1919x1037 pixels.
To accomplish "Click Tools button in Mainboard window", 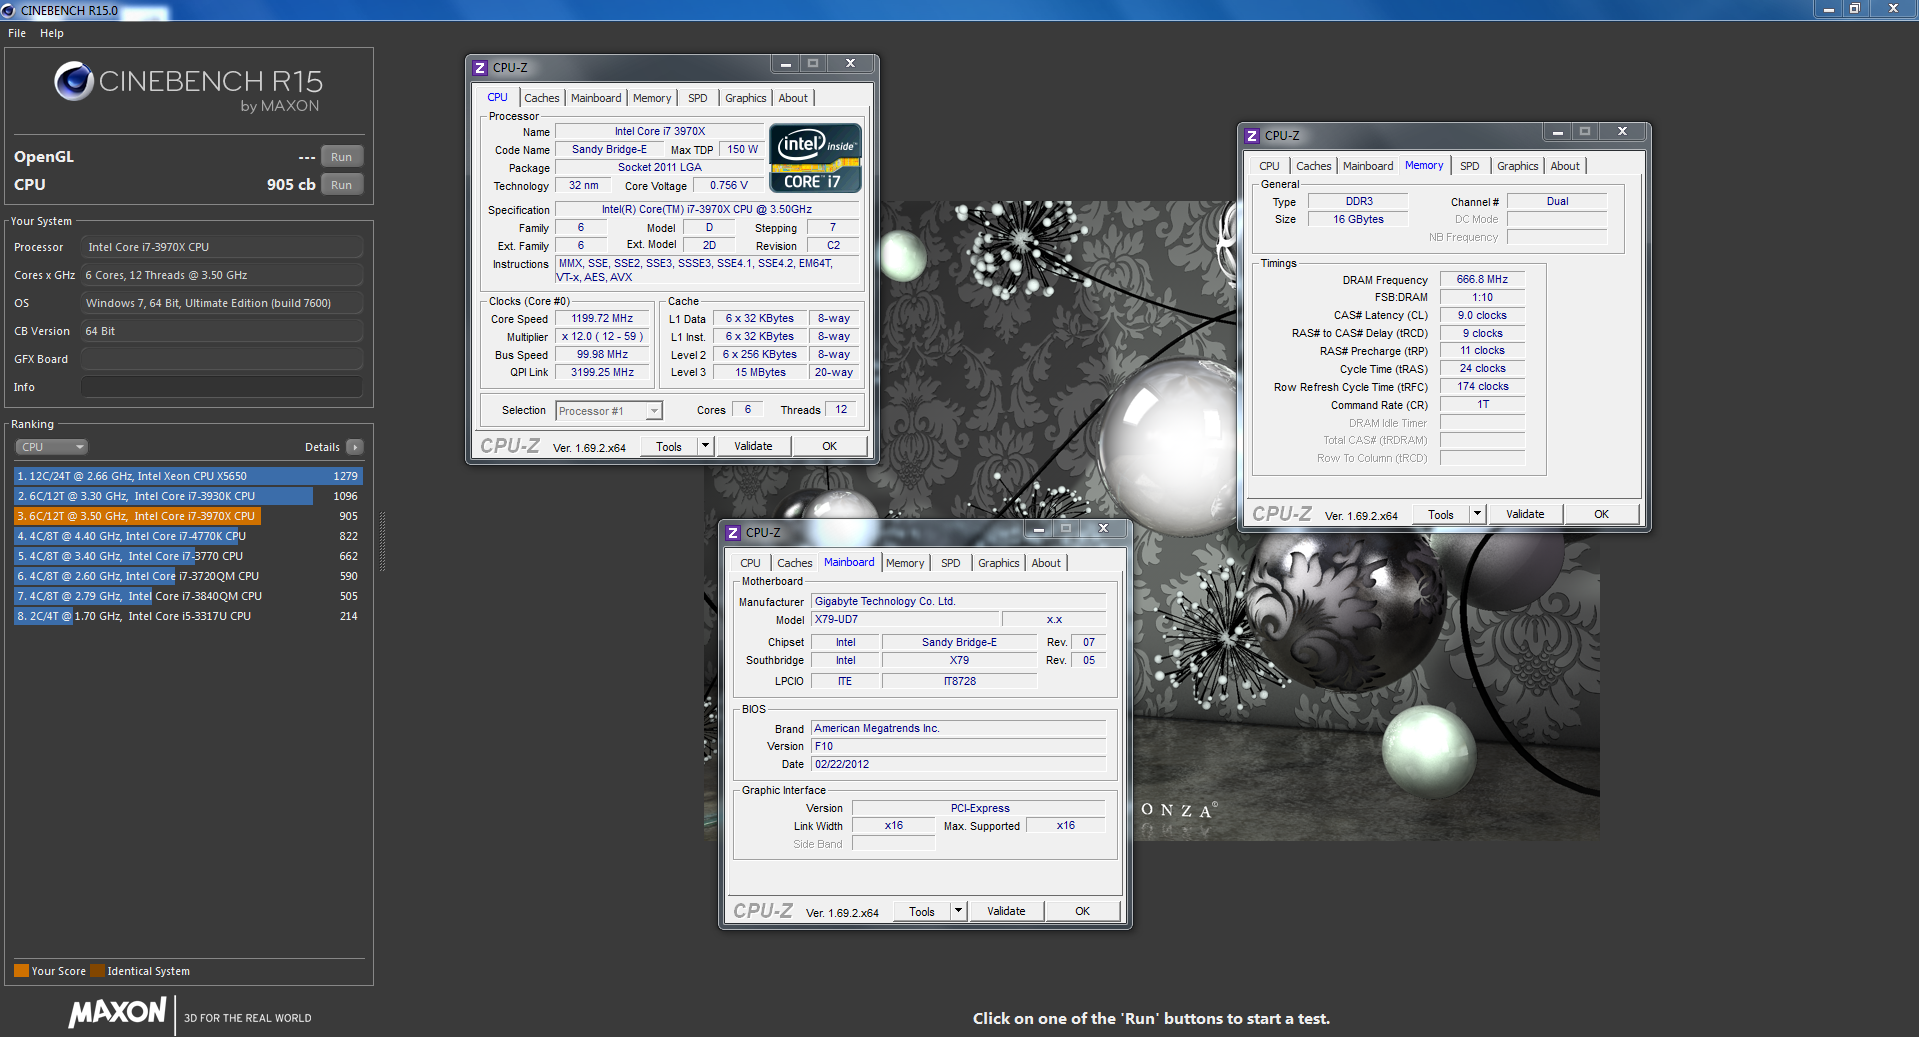I will tap(922, 912).
